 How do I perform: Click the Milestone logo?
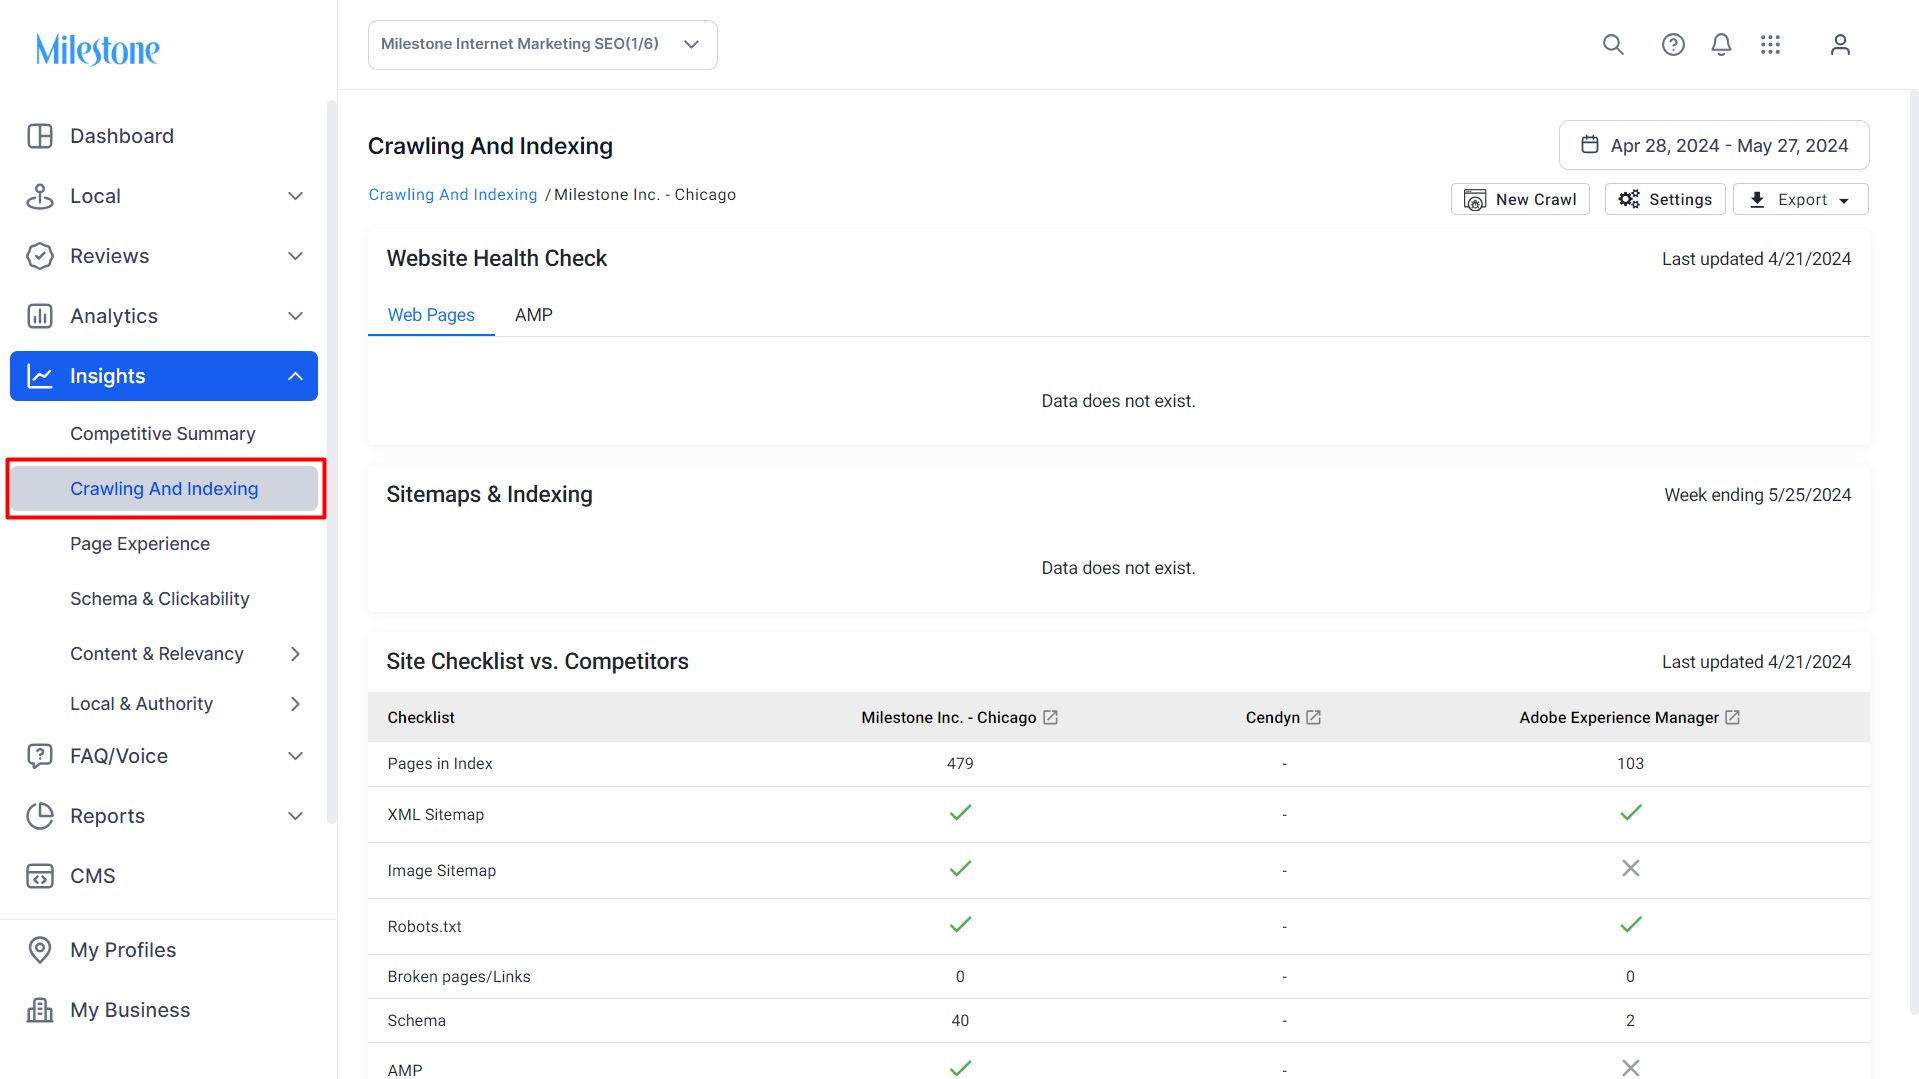tap(98, 49)
